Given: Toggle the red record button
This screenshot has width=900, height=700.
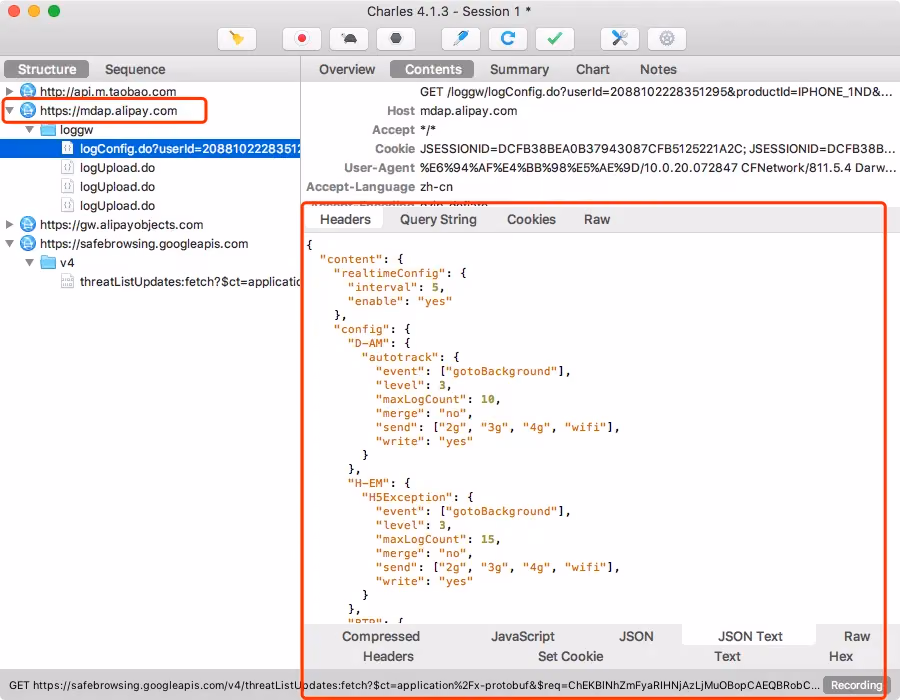Looking at the screenshot, I should tap(301, 39).
